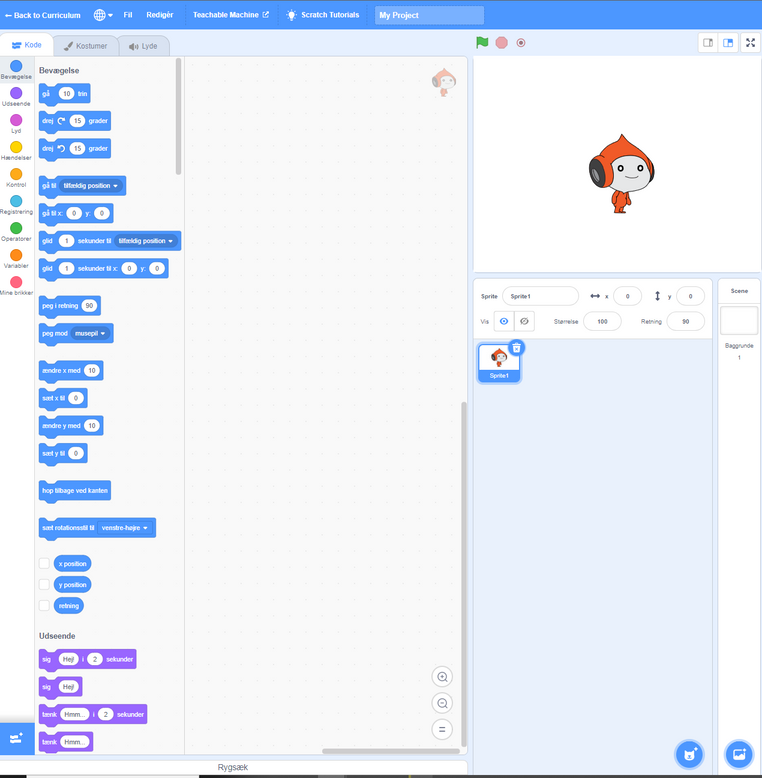Expand the 'musepil' dropdown in peg mod

click(x=92, y=333)
